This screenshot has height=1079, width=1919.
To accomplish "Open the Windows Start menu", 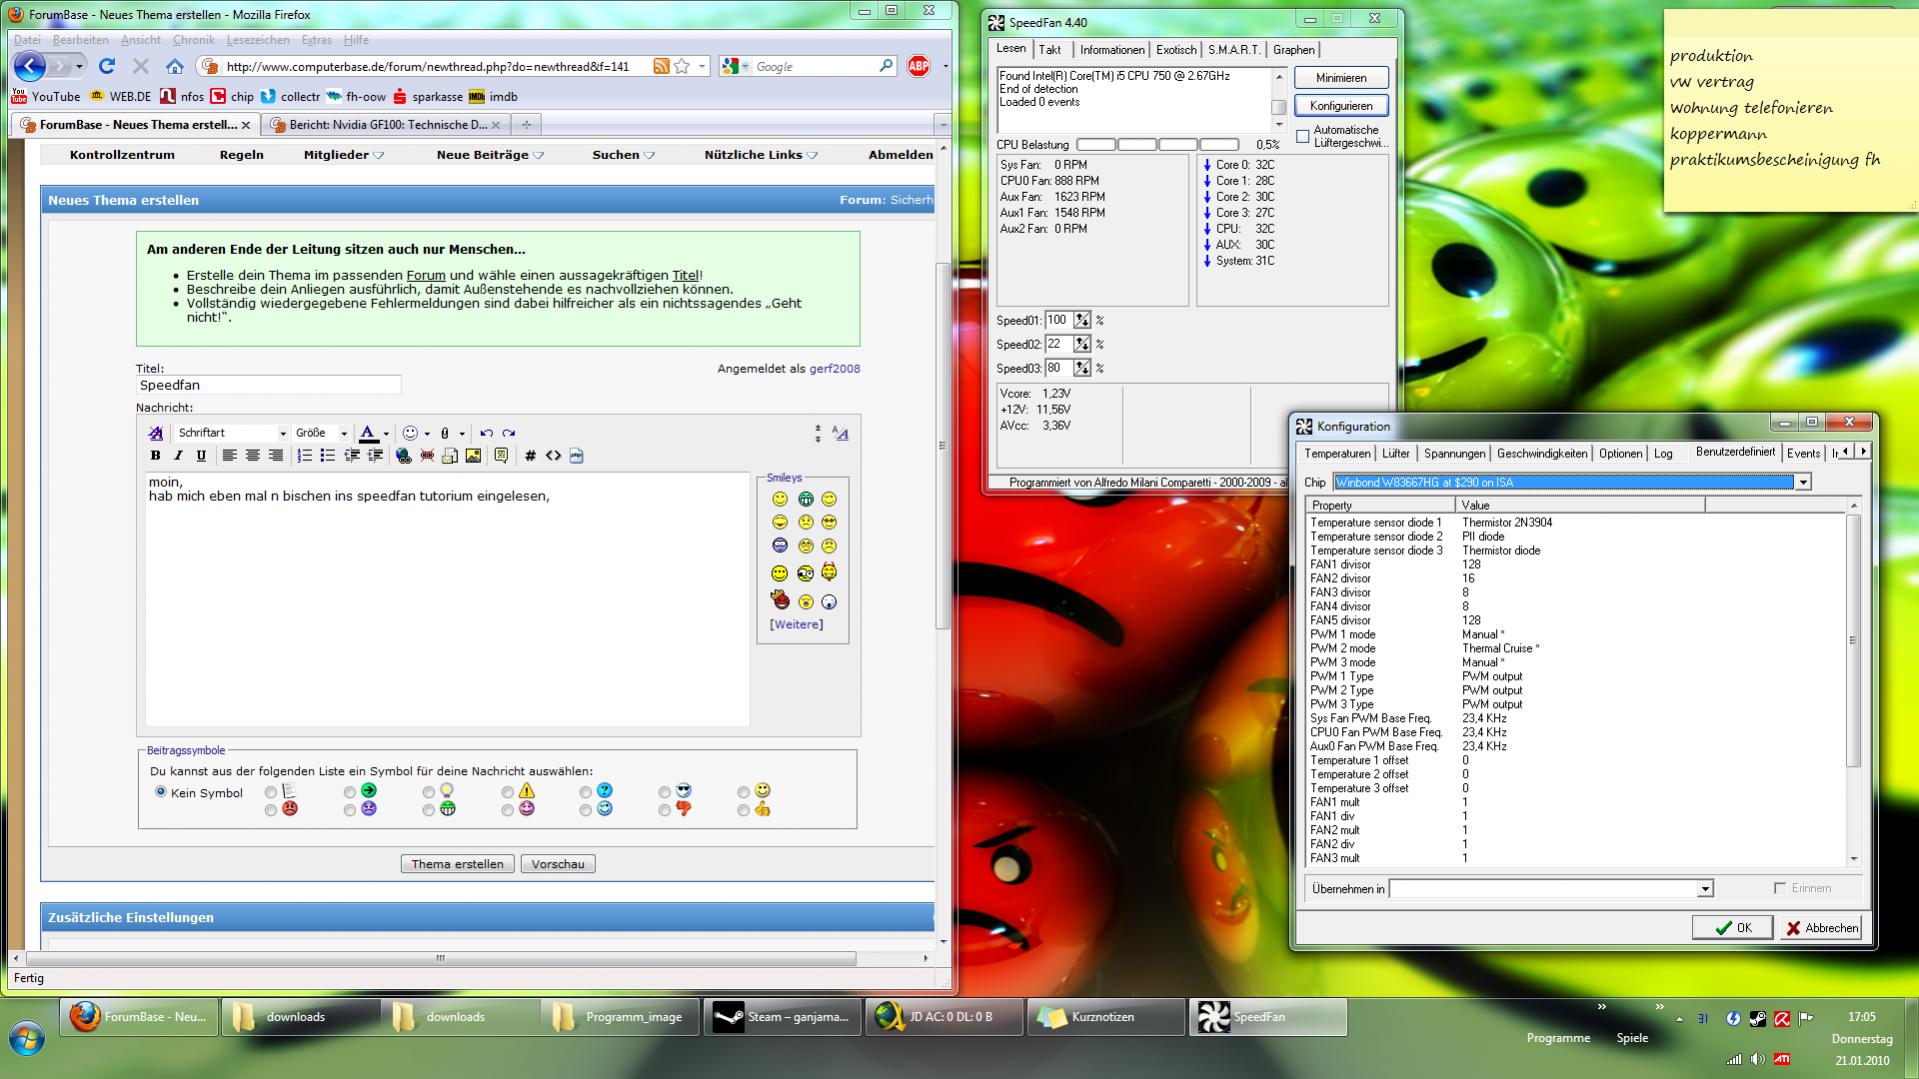I will [x=26, y=1038].
